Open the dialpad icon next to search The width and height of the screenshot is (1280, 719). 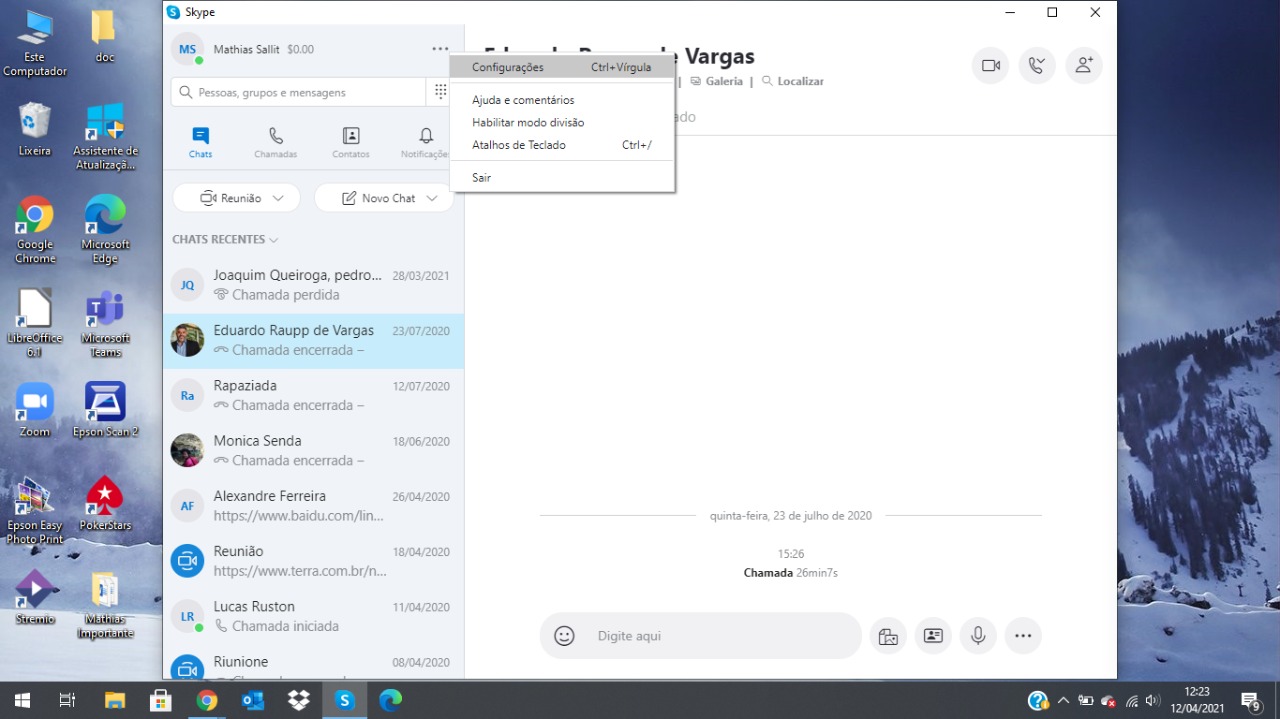pos(440,91)
